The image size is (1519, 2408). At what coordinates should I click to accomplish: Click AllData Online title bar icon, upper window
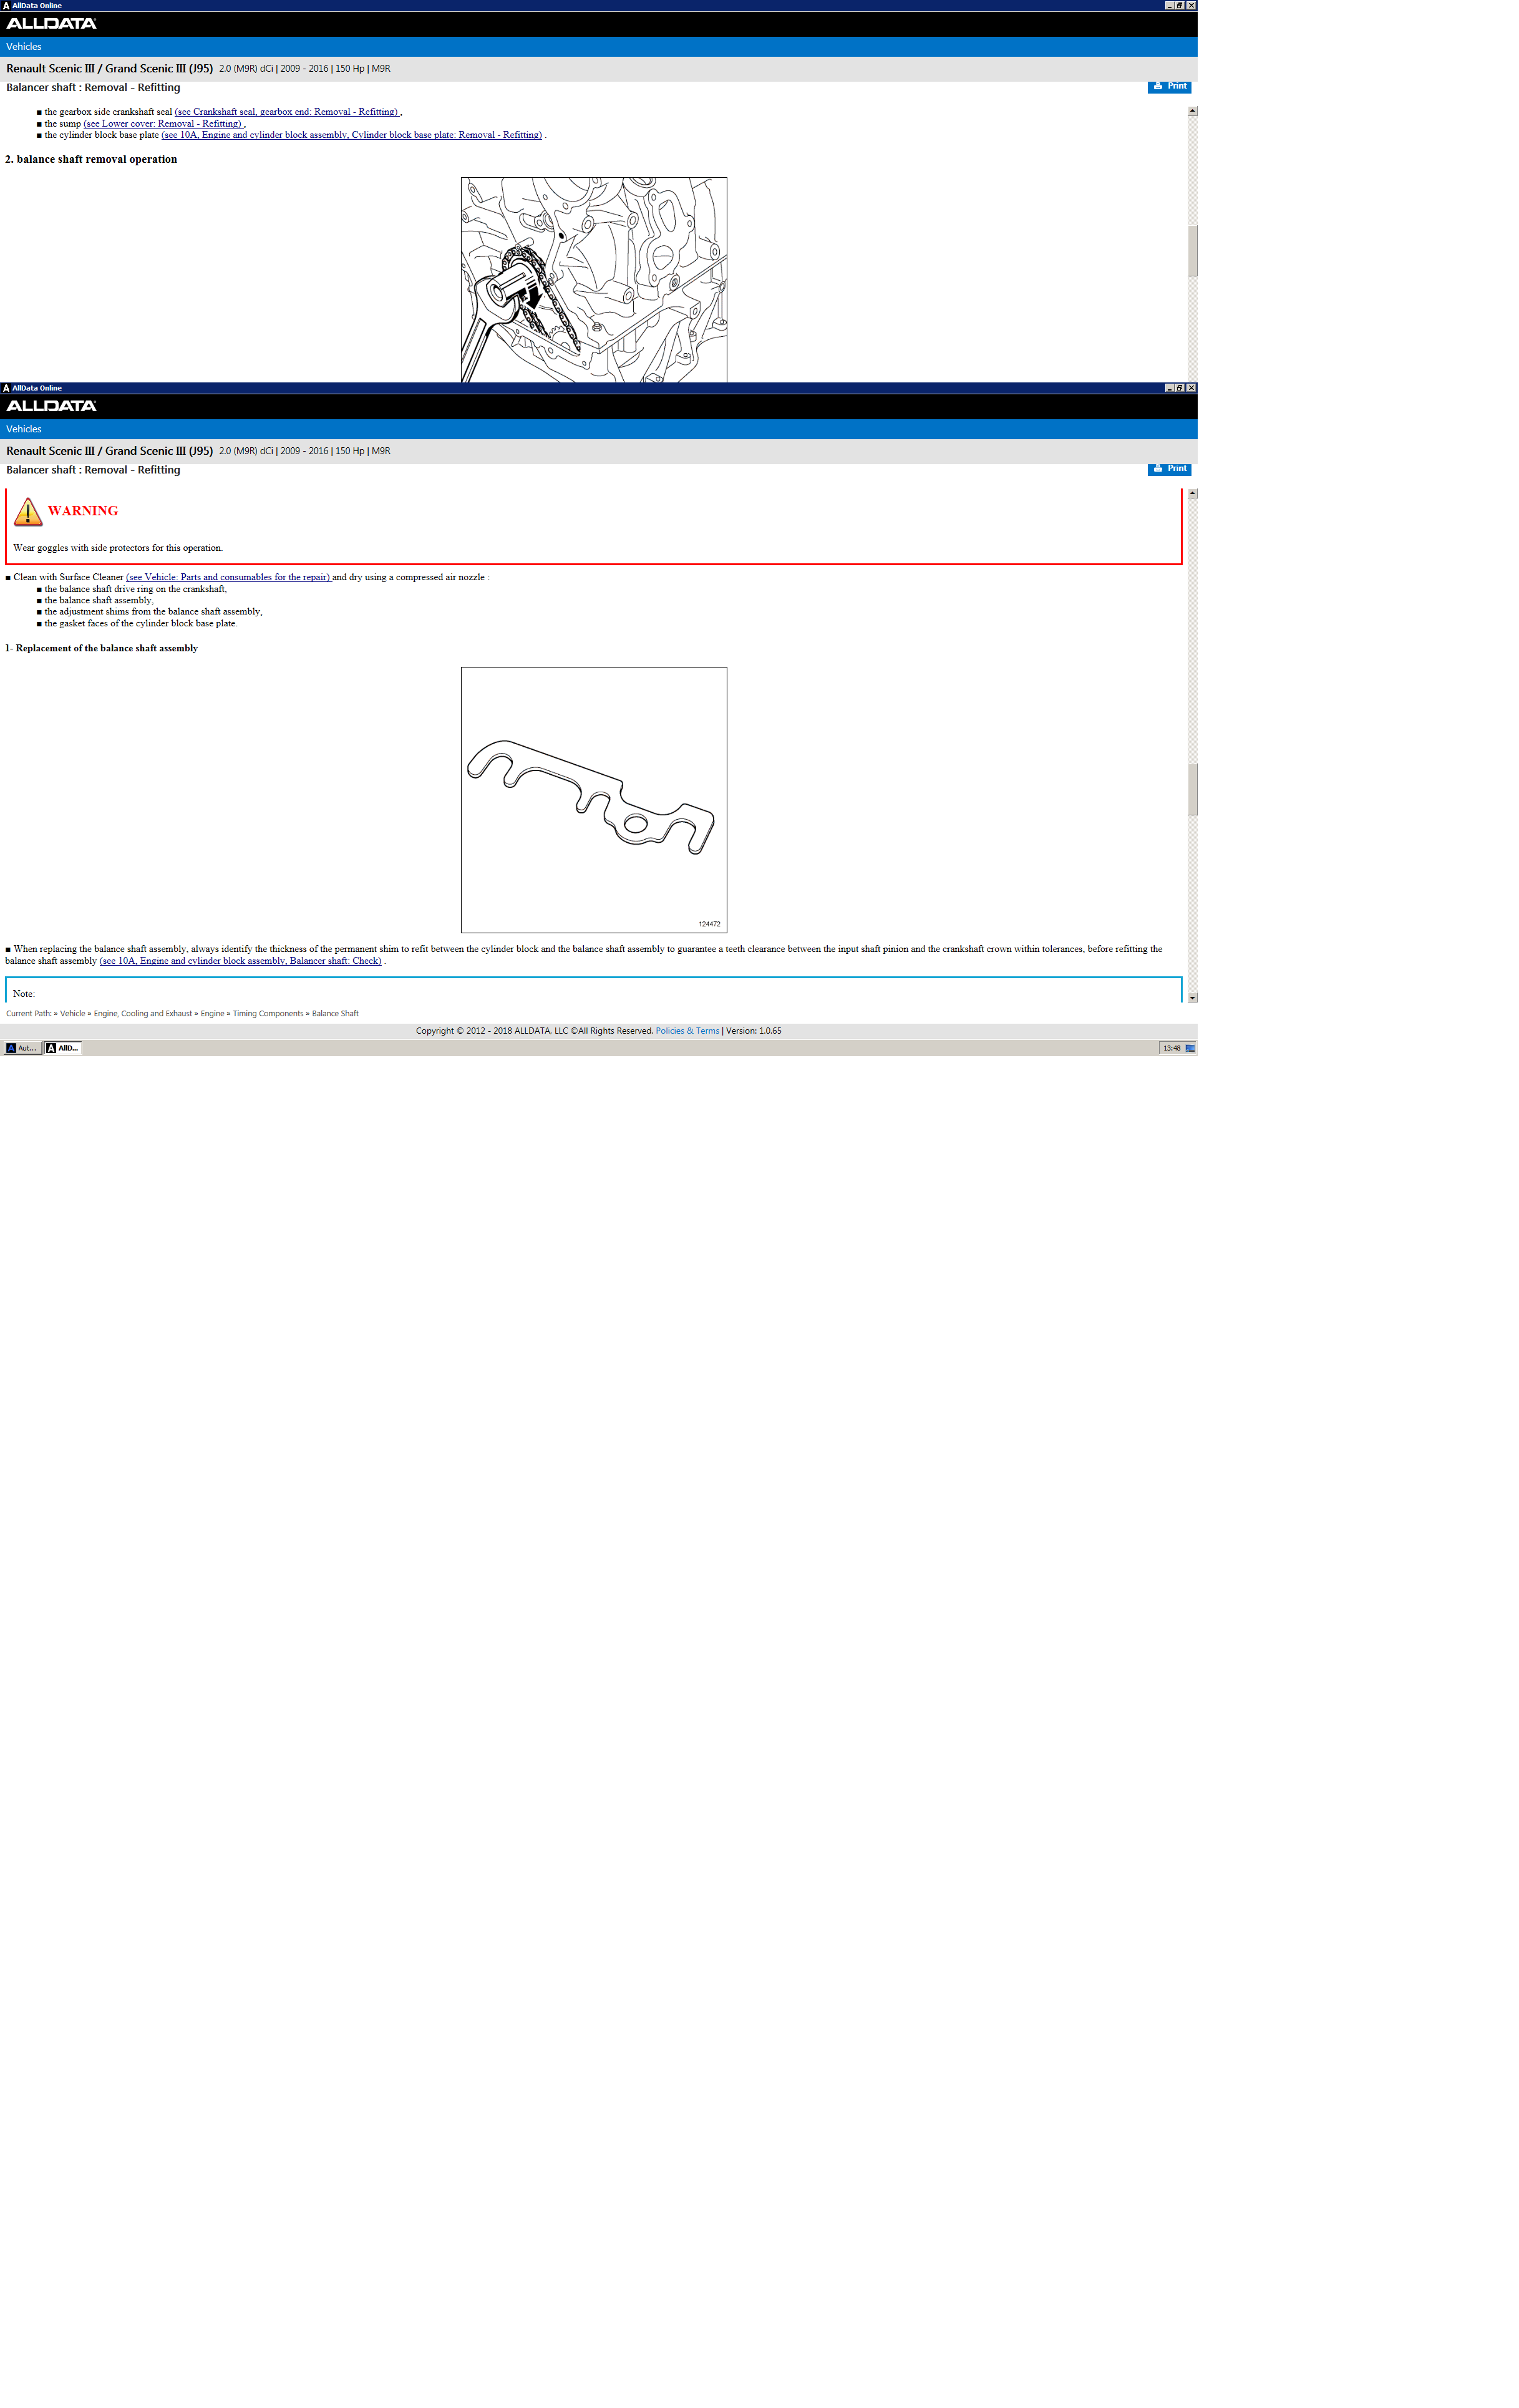pos(6,6)
